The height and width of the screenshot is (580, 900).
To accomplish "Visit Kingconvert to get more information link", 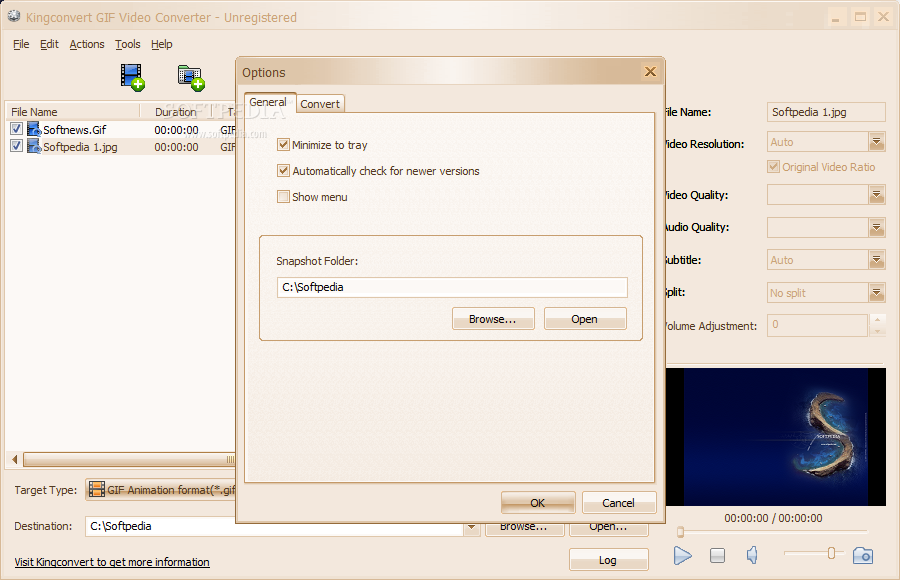I will 112,562.
